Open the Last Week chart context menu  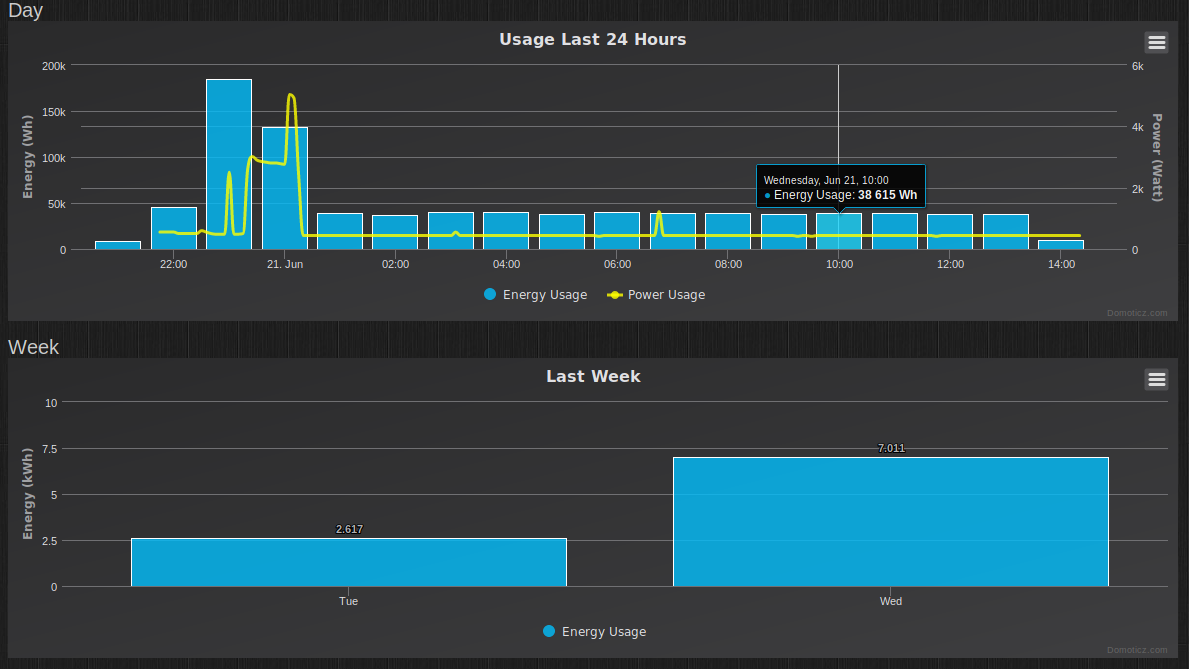click(1156, 379)
